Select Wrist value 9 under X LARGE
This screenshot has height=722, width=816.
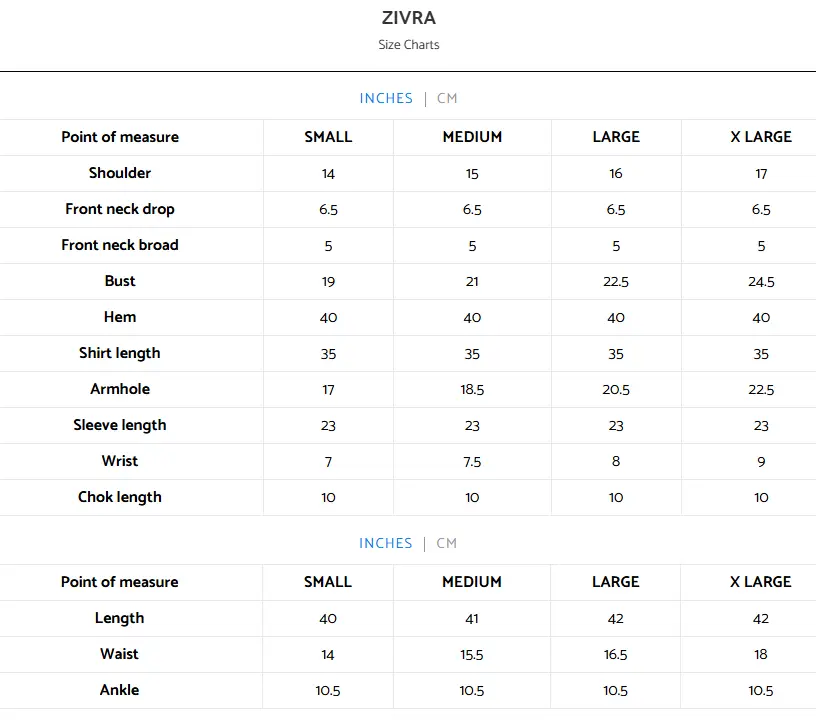[761, 461]
